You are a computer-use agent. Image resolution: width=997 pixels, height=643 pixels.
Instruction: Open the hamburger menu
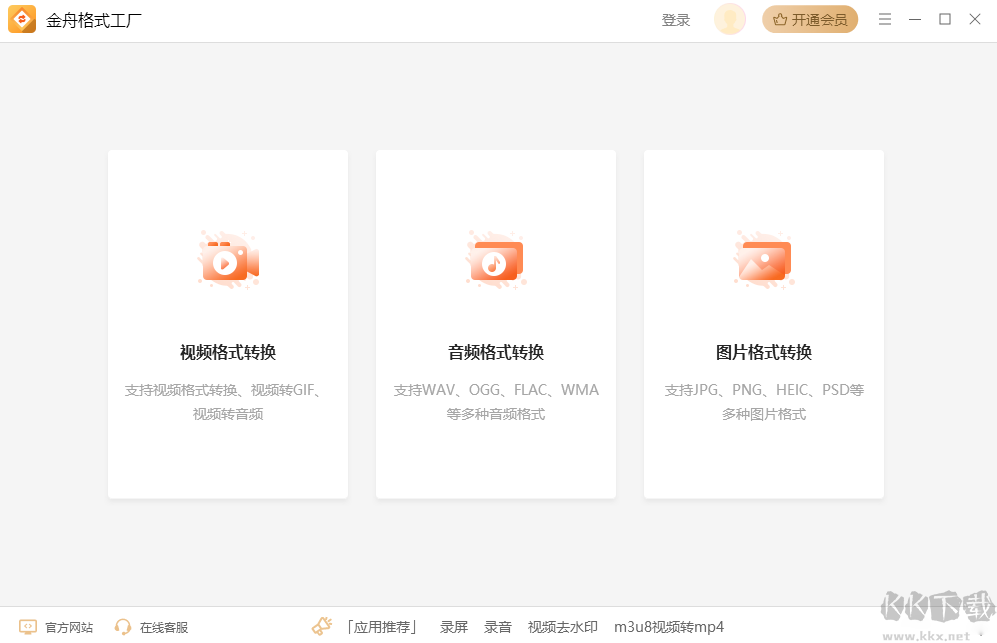pyautogui.click(x=884, y=19)
